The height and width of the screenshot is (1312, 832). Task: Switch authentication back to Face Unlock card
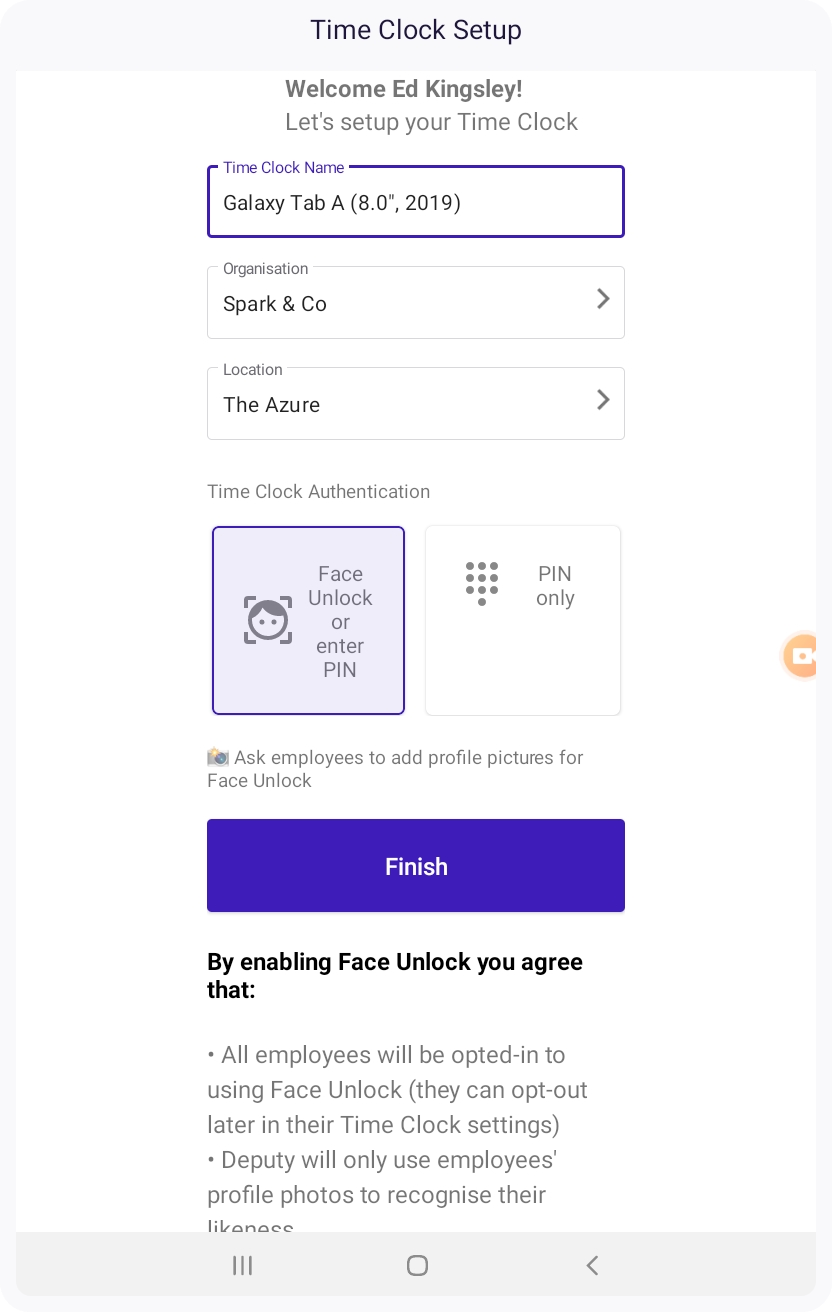(x=308, y=620)
